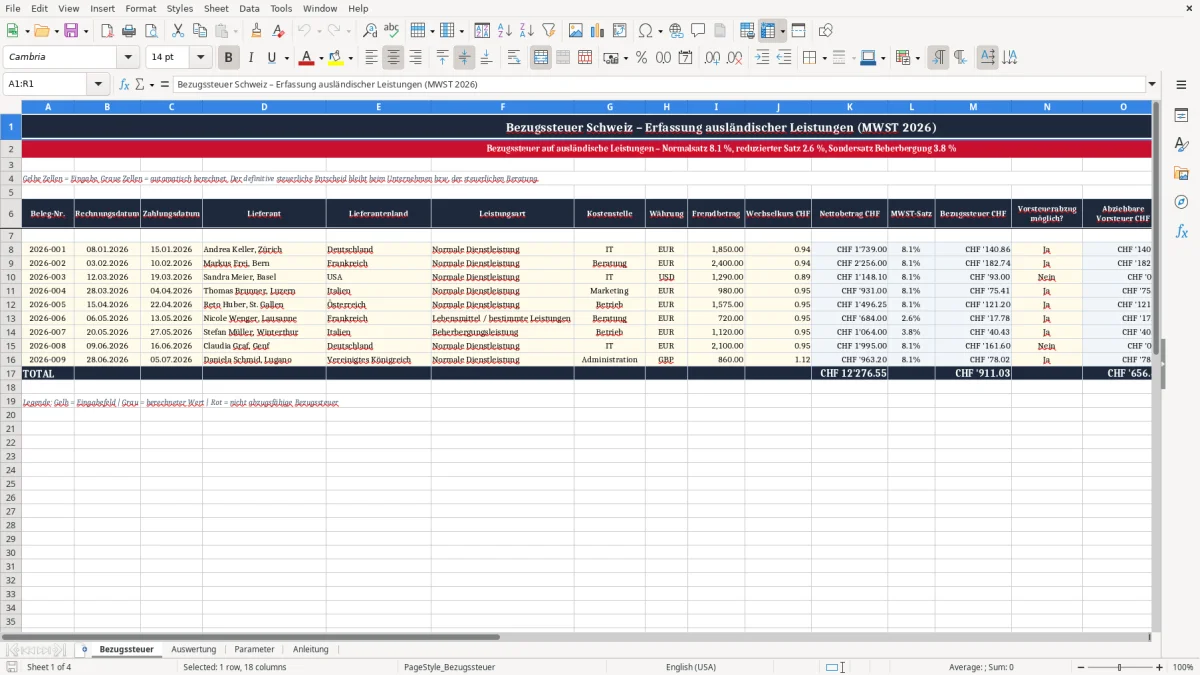The image size is (1200, 675).
Task: Open the Borders dropdown arrow
Action: point(824,58)
